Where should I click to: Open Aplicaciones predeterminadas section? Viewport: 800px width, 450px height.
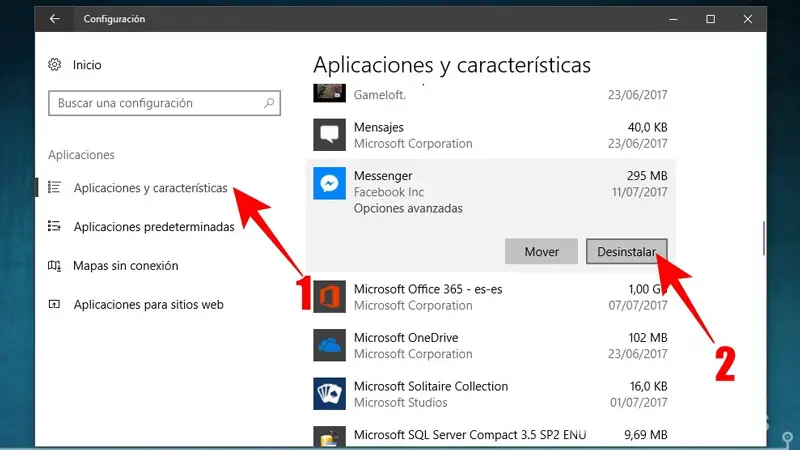tap(154, 227)
